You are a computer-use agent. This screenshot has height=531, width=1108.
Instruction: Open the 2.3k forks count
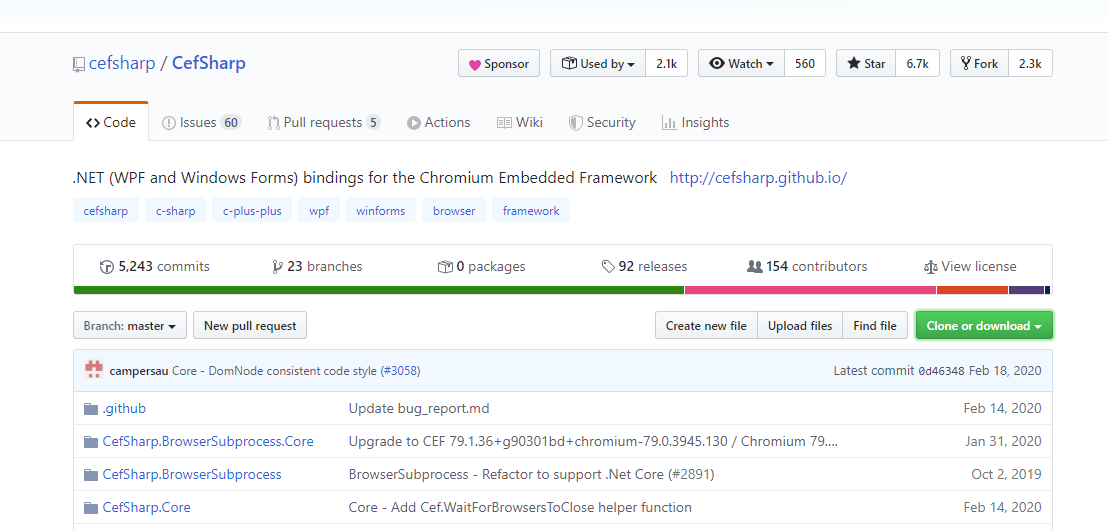1030,64
